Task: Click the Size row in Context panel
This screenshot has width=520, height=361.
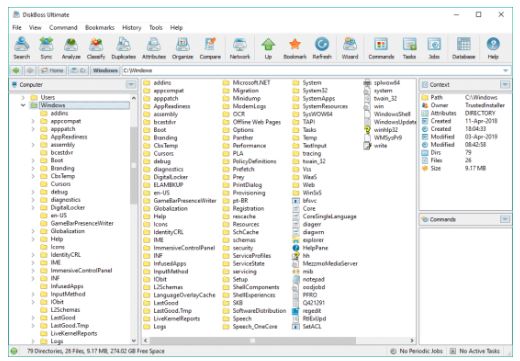Action: click(454, 168)
